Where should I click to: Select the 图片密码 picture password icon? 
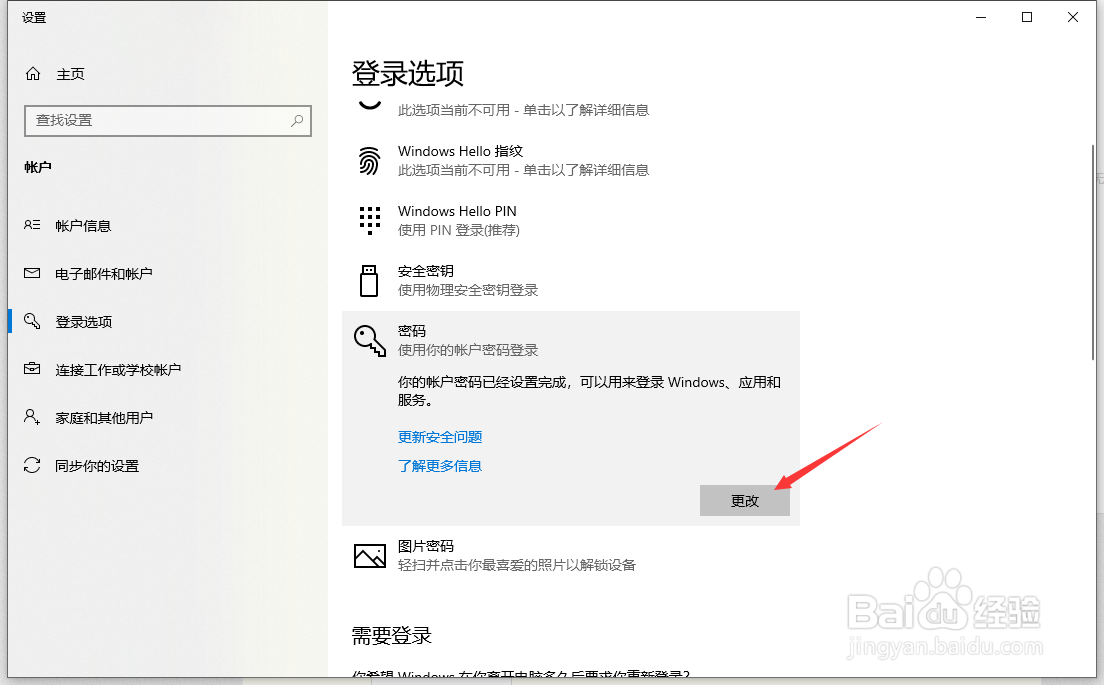(369, 555)
